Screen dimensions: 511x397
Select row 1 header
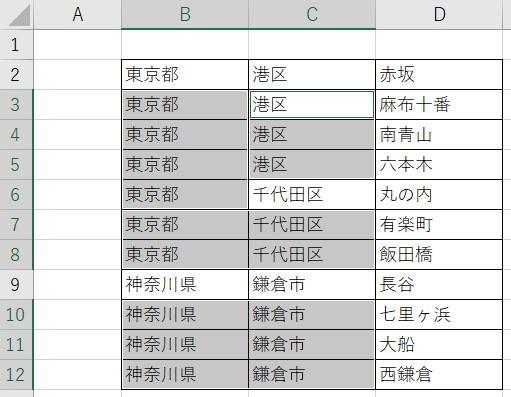tap(16, 45)
